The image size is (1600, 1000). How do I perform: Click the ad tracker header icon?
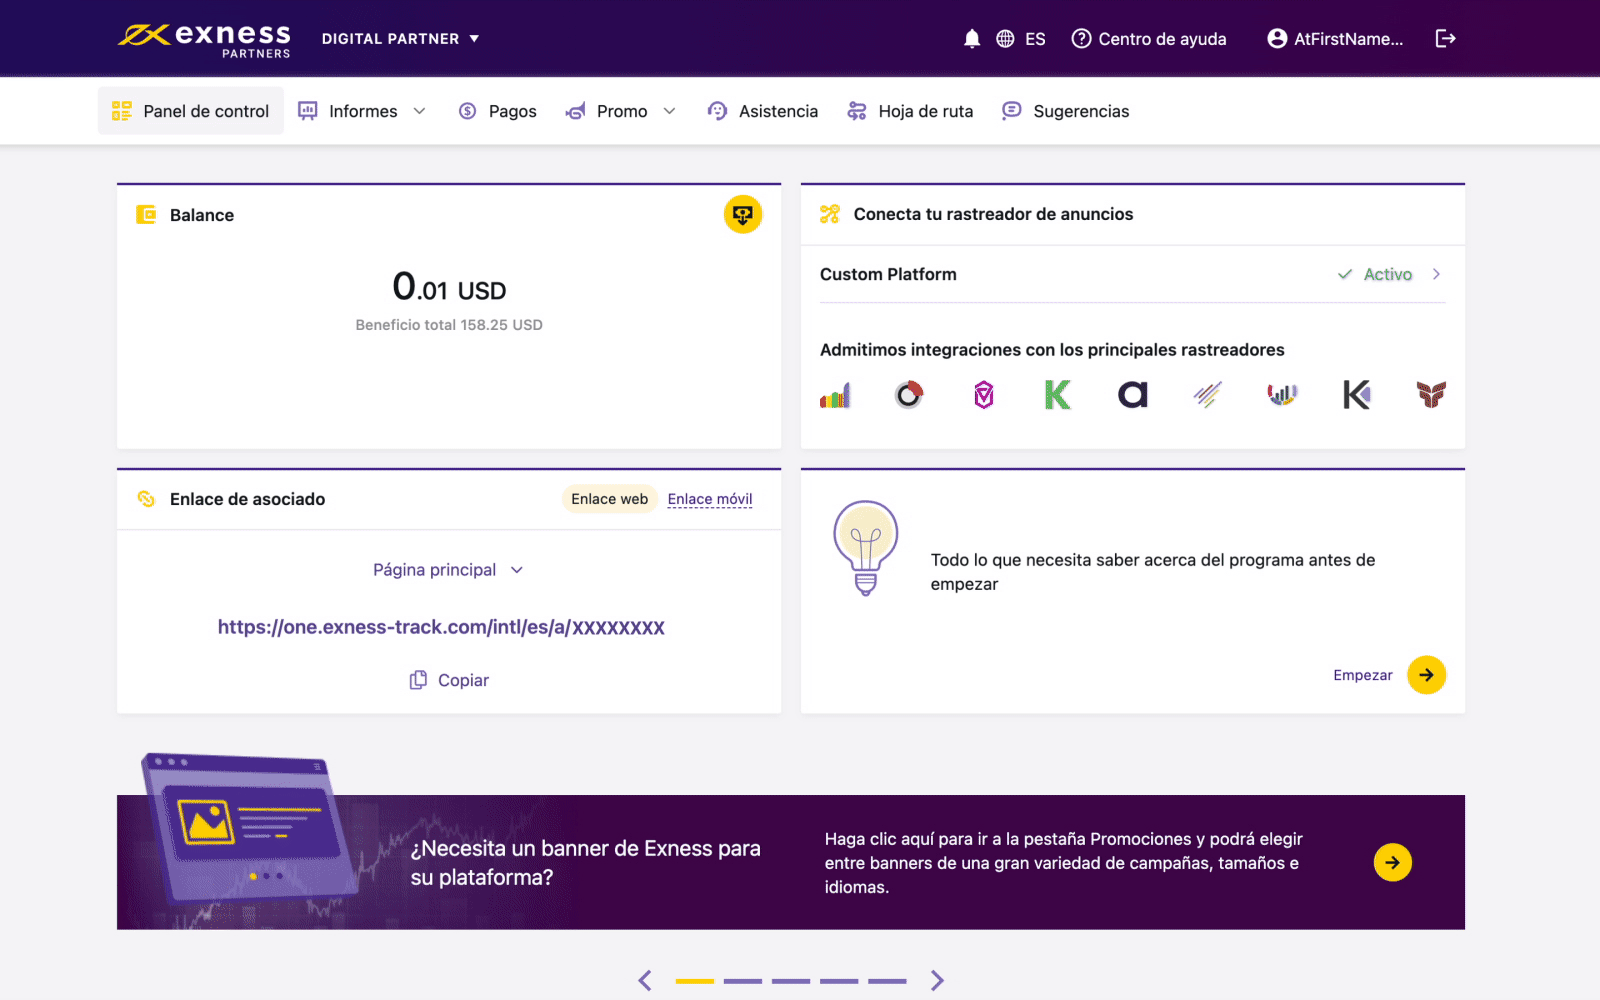pyautogui.click(x=830, y=214)
